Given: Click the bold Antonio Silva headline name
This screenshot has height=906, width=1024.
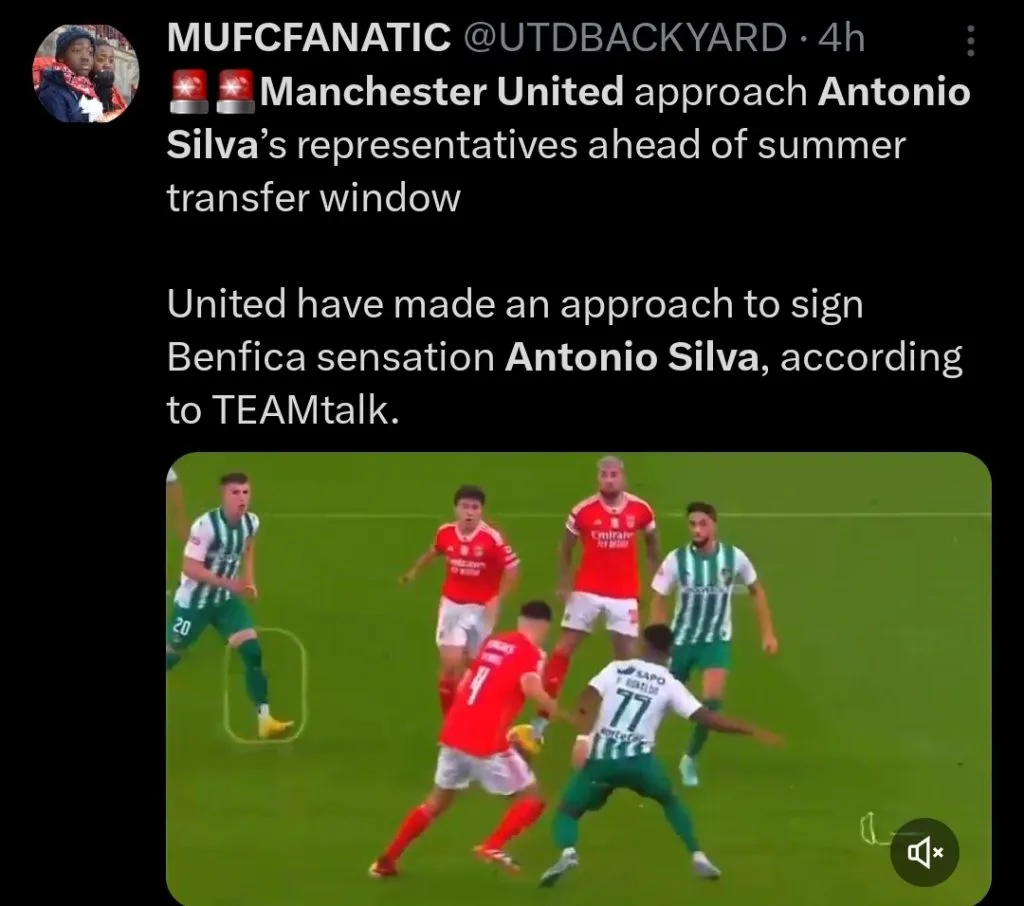Looking at the screenshot, I should 568,118.
